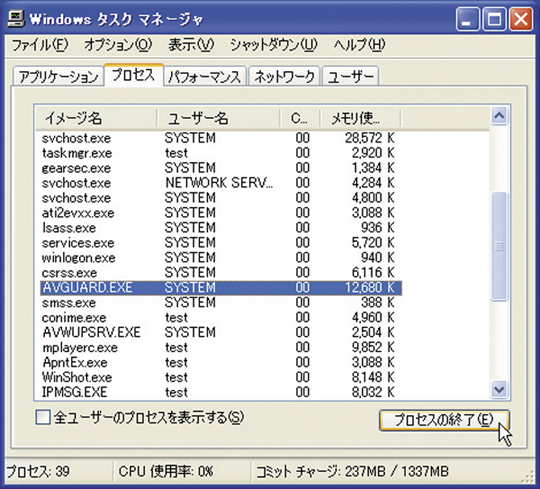The image size is (540, 489).
Task: Sort by the イメージ名 column header
Action: pyautogui.click(x=96, y=118)
